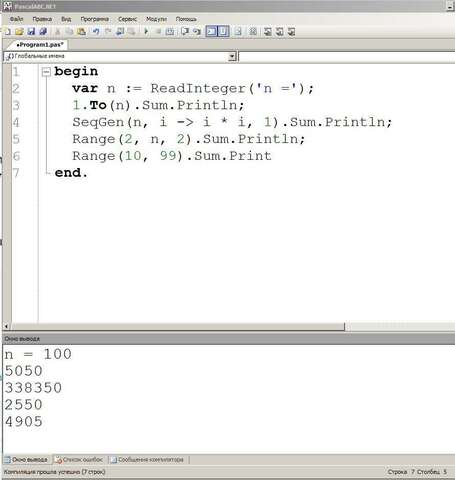
Task: Run the program with green play icon
Action: pyautogui.click(x=146, y=32)
